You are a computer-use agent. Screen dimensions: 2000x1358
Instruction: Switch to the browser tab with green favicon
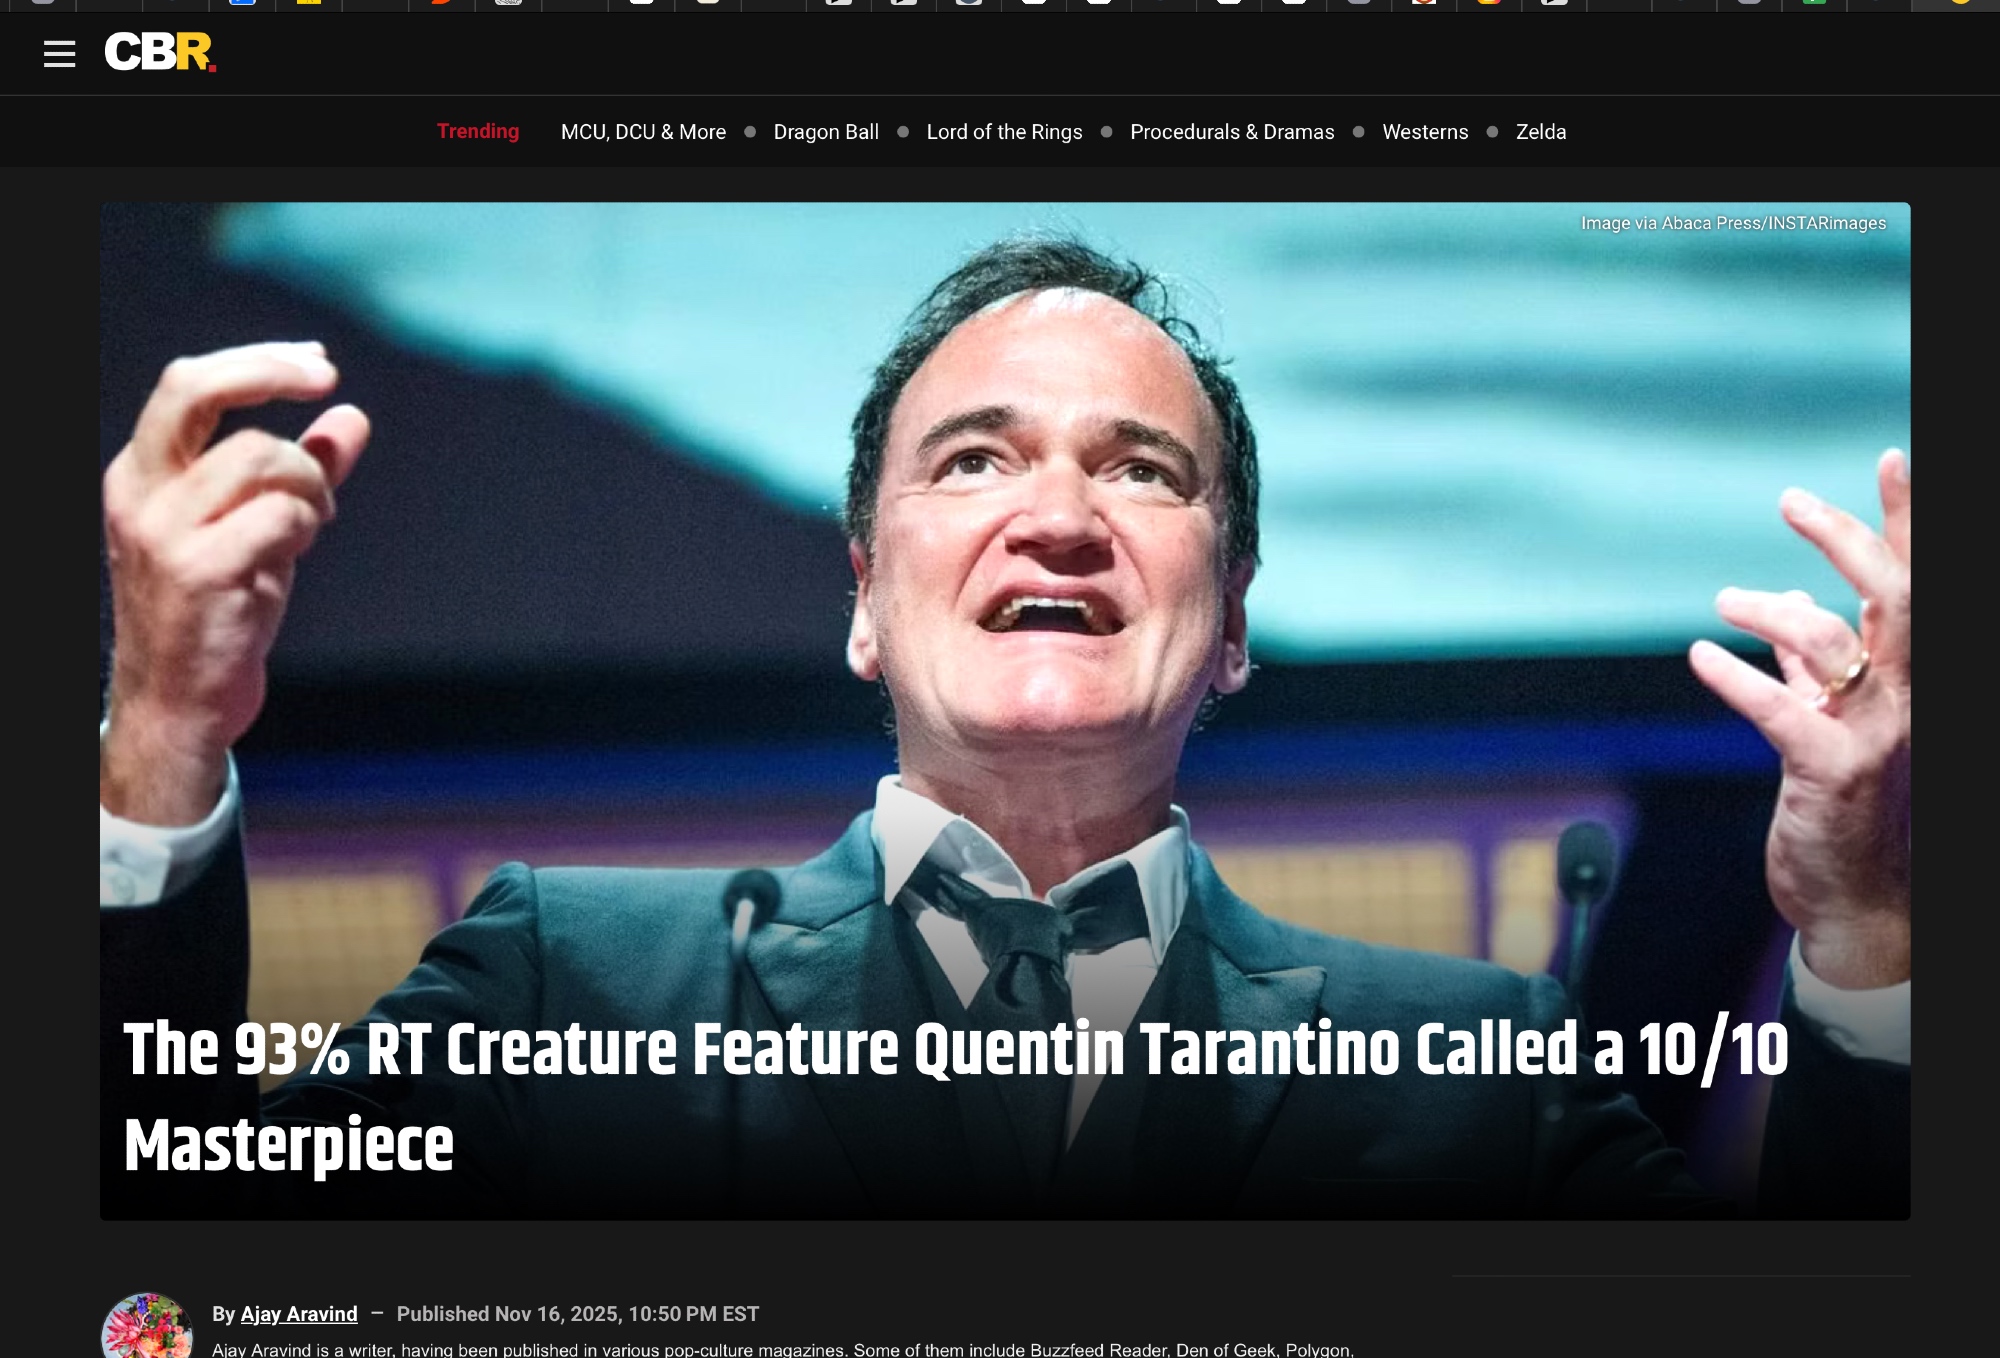[1814, 3]
